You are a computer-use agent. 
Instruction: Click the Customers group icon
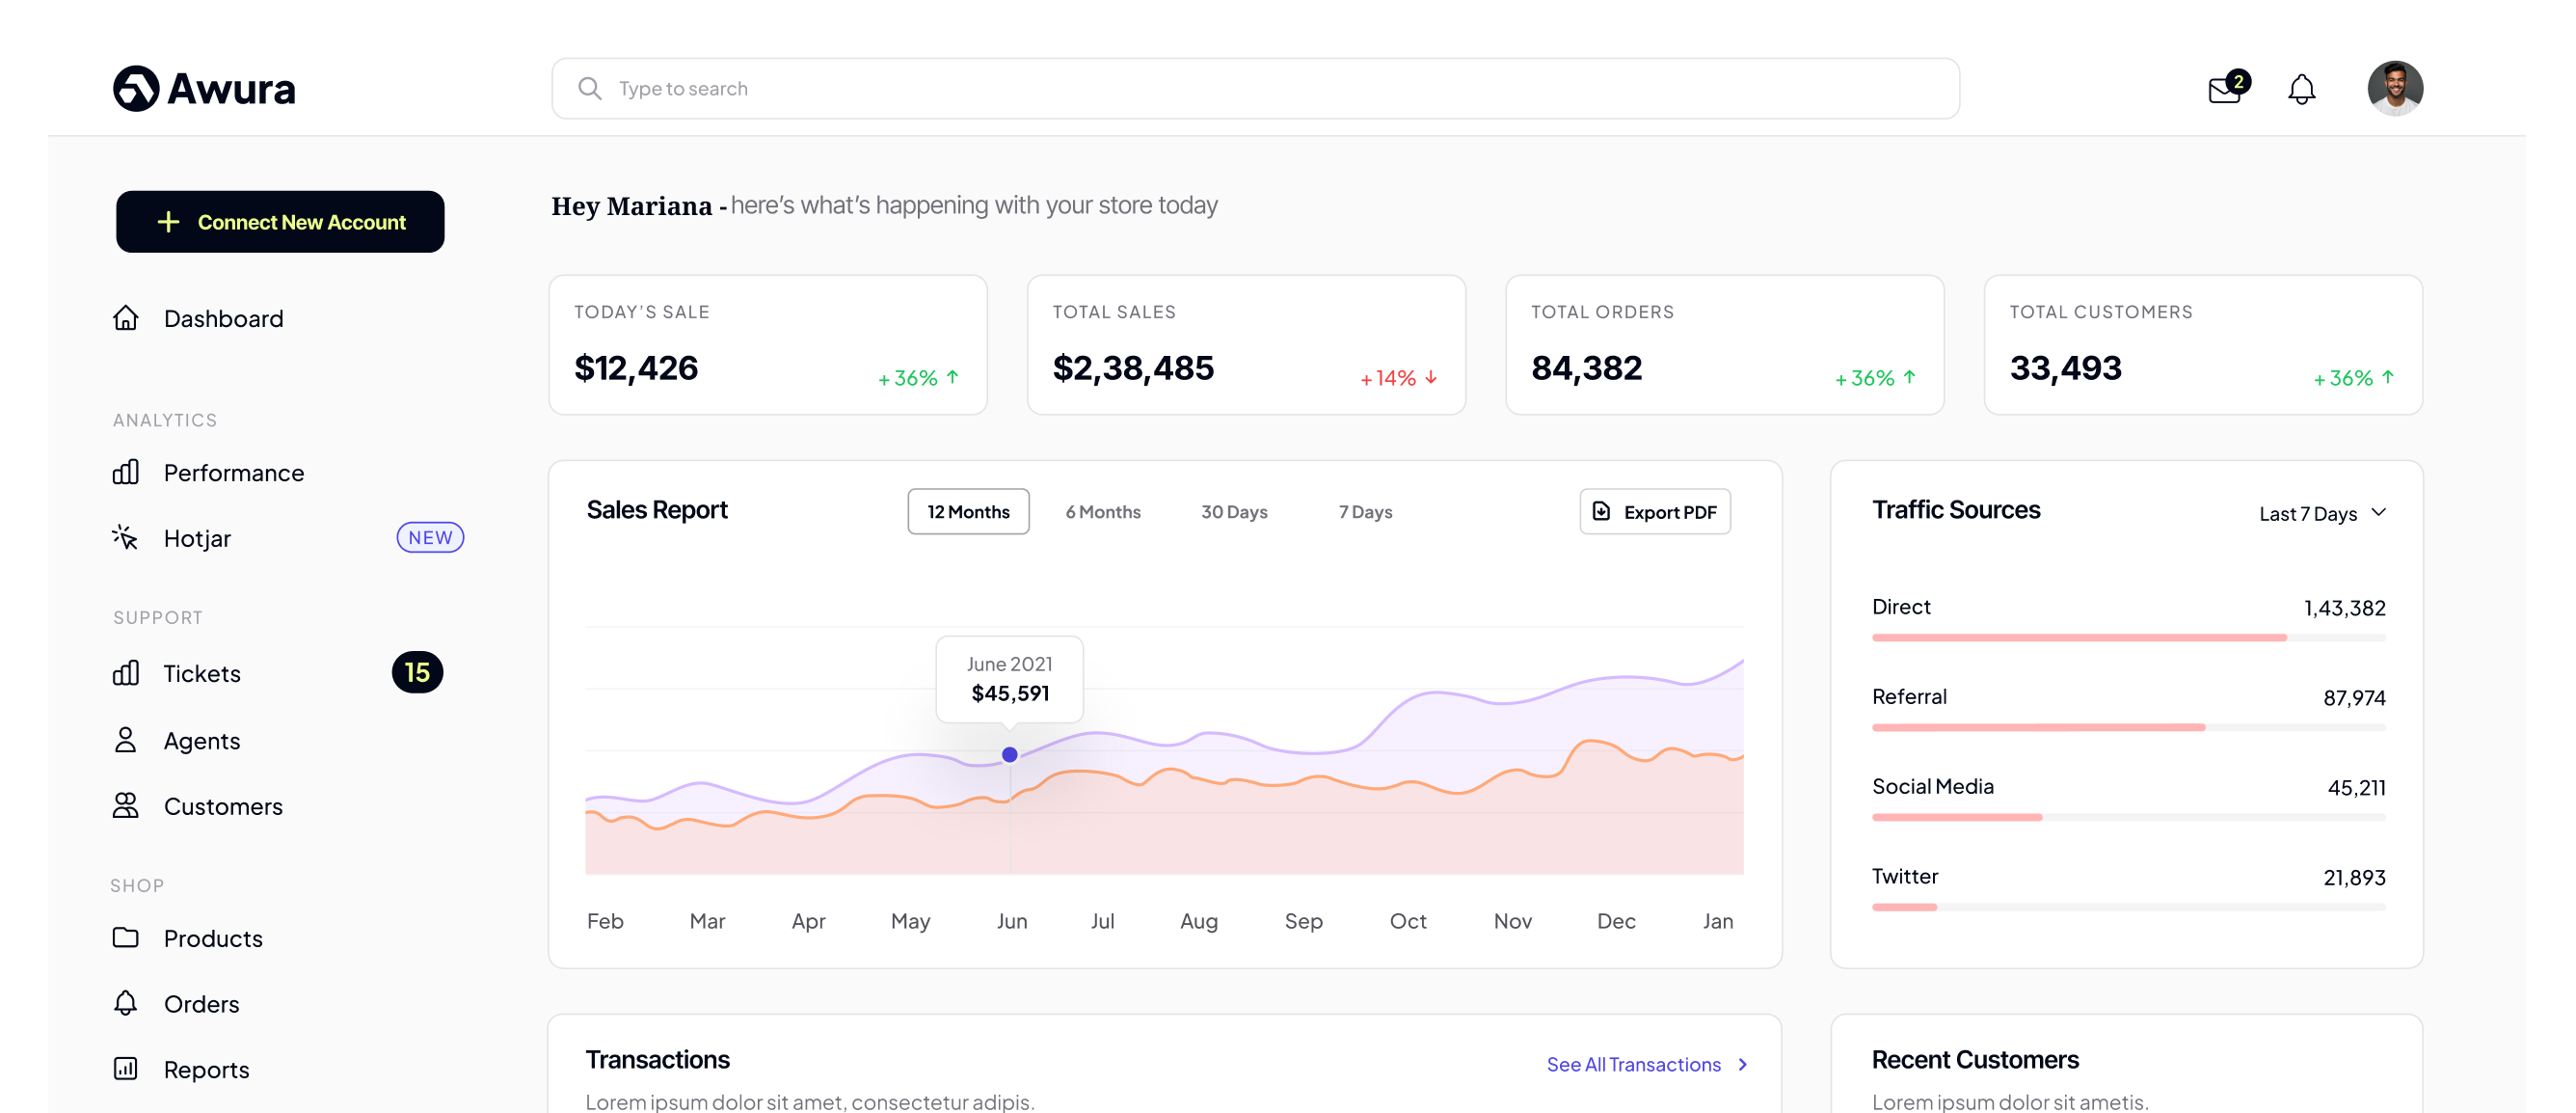pyautogui.click(x=126, y=806)
